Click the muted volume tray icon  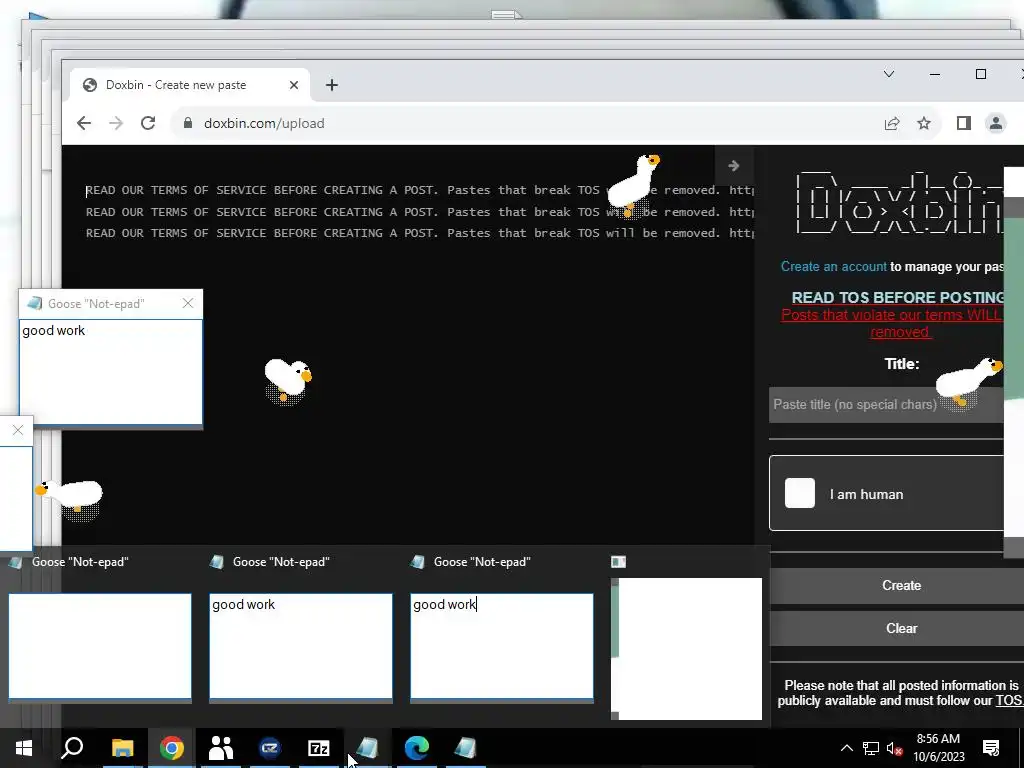[895, 748]
